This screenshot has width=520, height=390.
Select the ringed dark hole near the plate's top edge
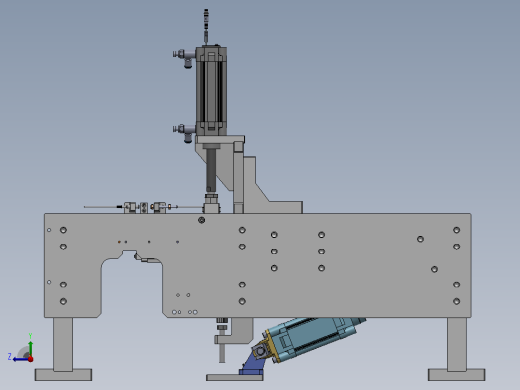201,220
